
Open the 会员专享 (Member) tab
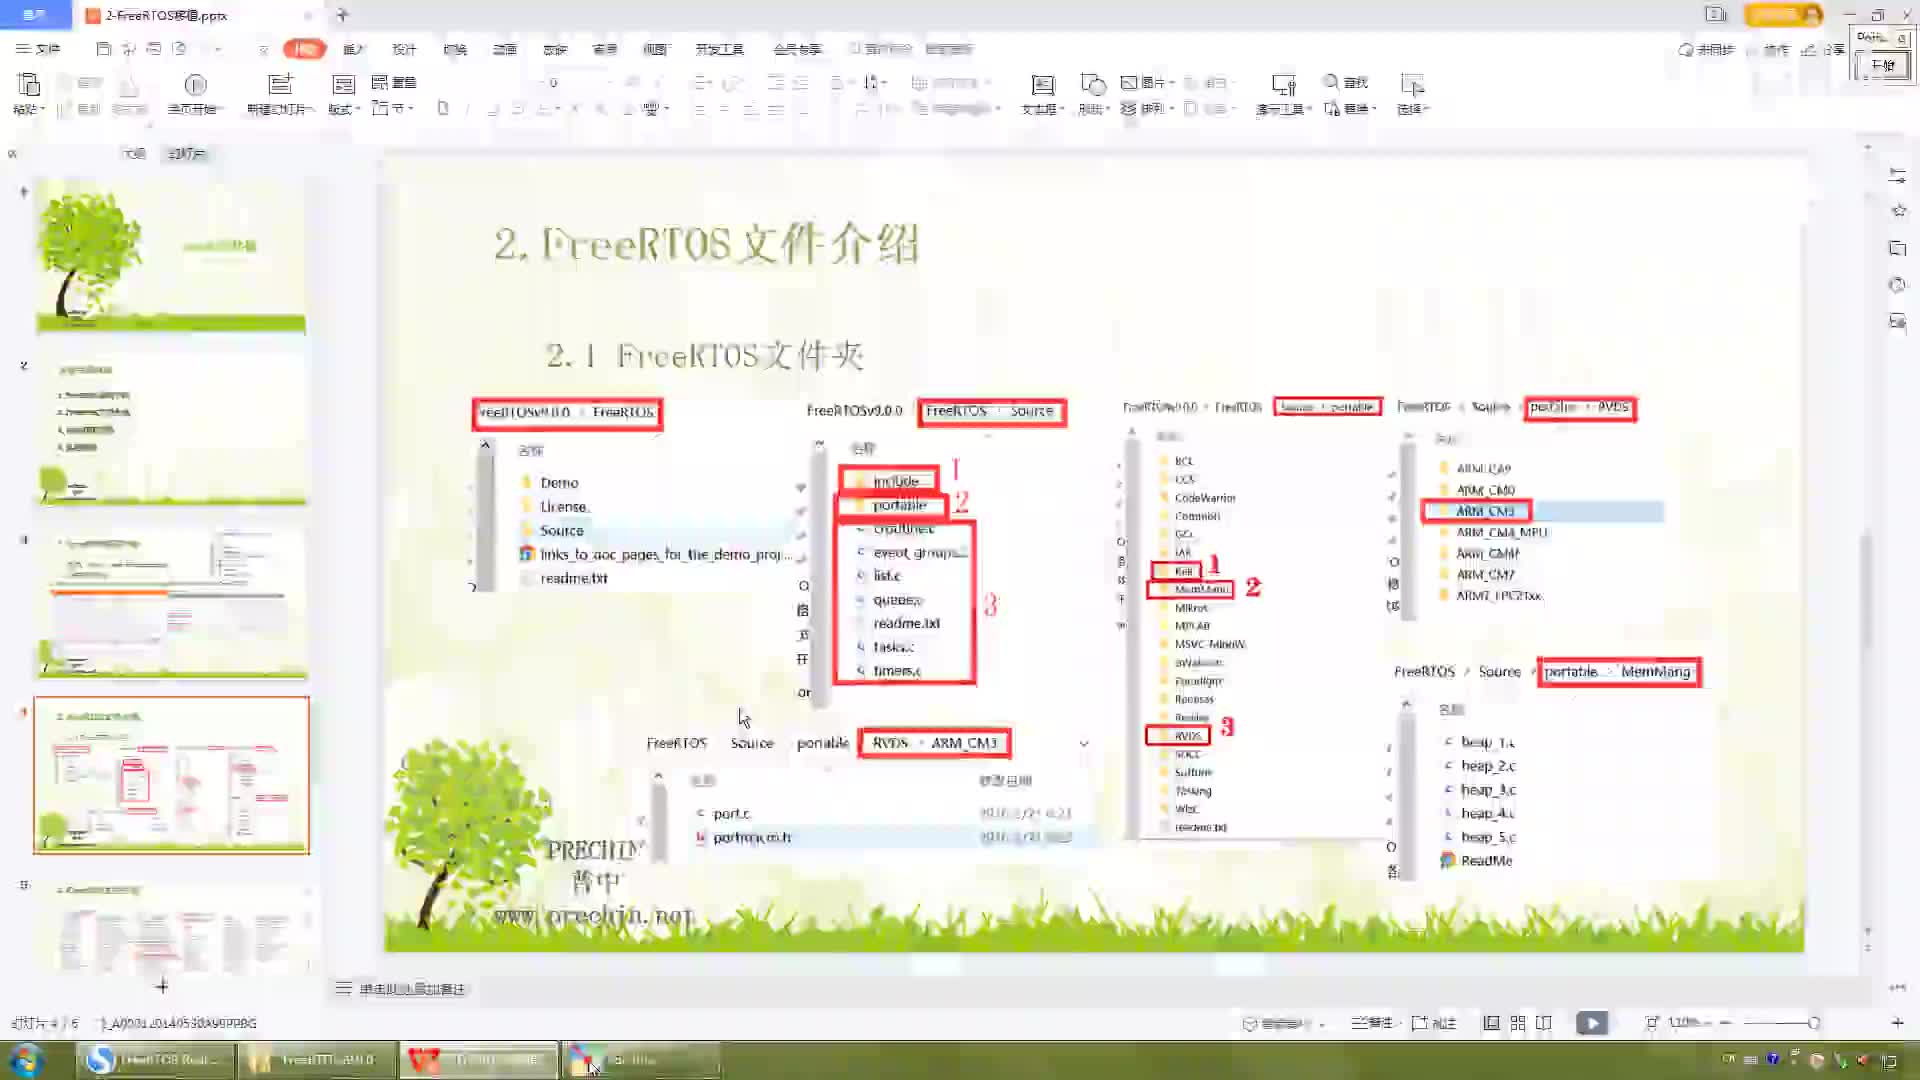(797, 49)
